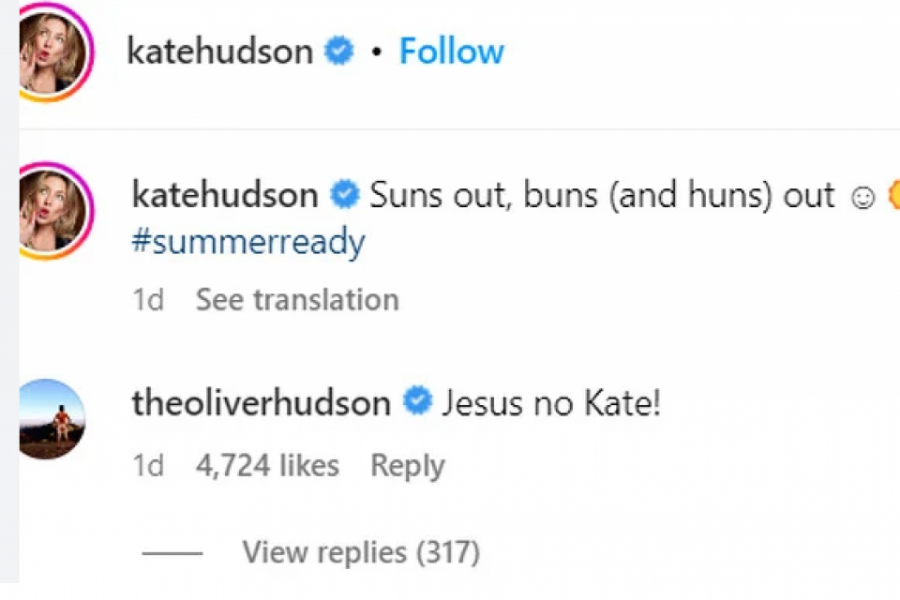900x600 pixels.
Task: Open katehudson's story from header avatar
Action: click(54, 52)
